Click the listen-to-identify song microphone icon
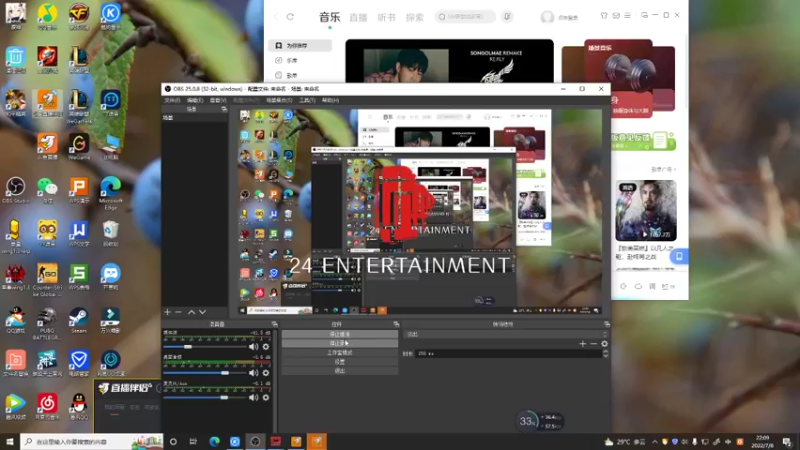Viewport: 800px width, 450px height. coord(507,17)
